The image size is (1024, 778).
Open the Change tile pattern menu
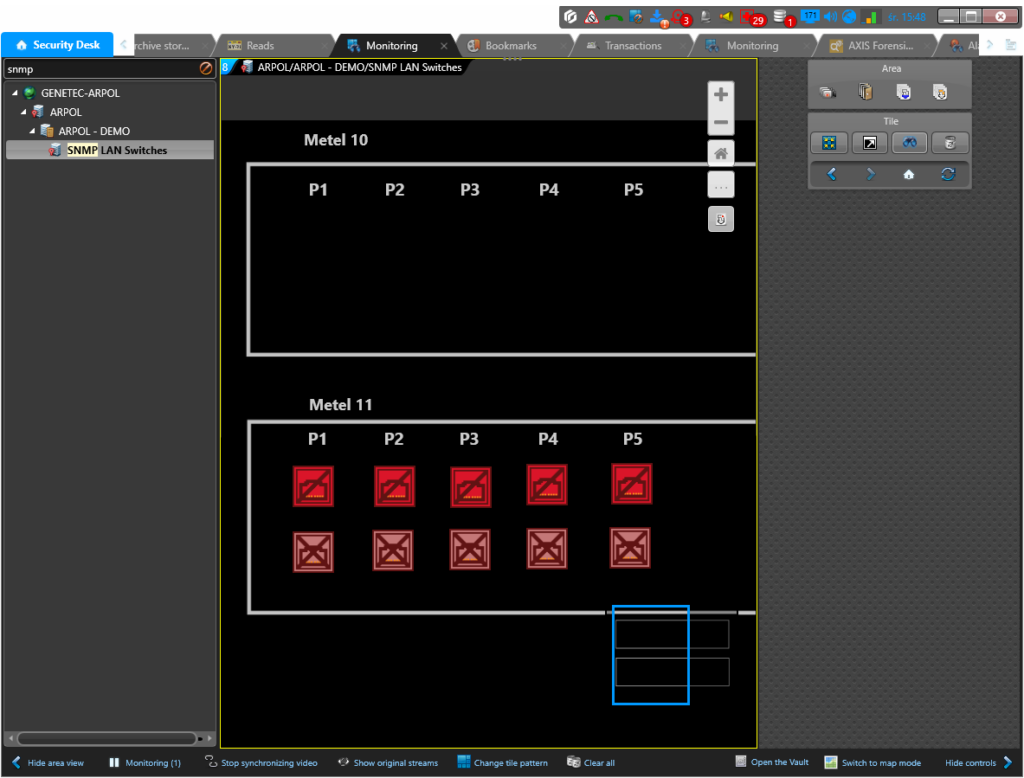click(x=502, y=763)
